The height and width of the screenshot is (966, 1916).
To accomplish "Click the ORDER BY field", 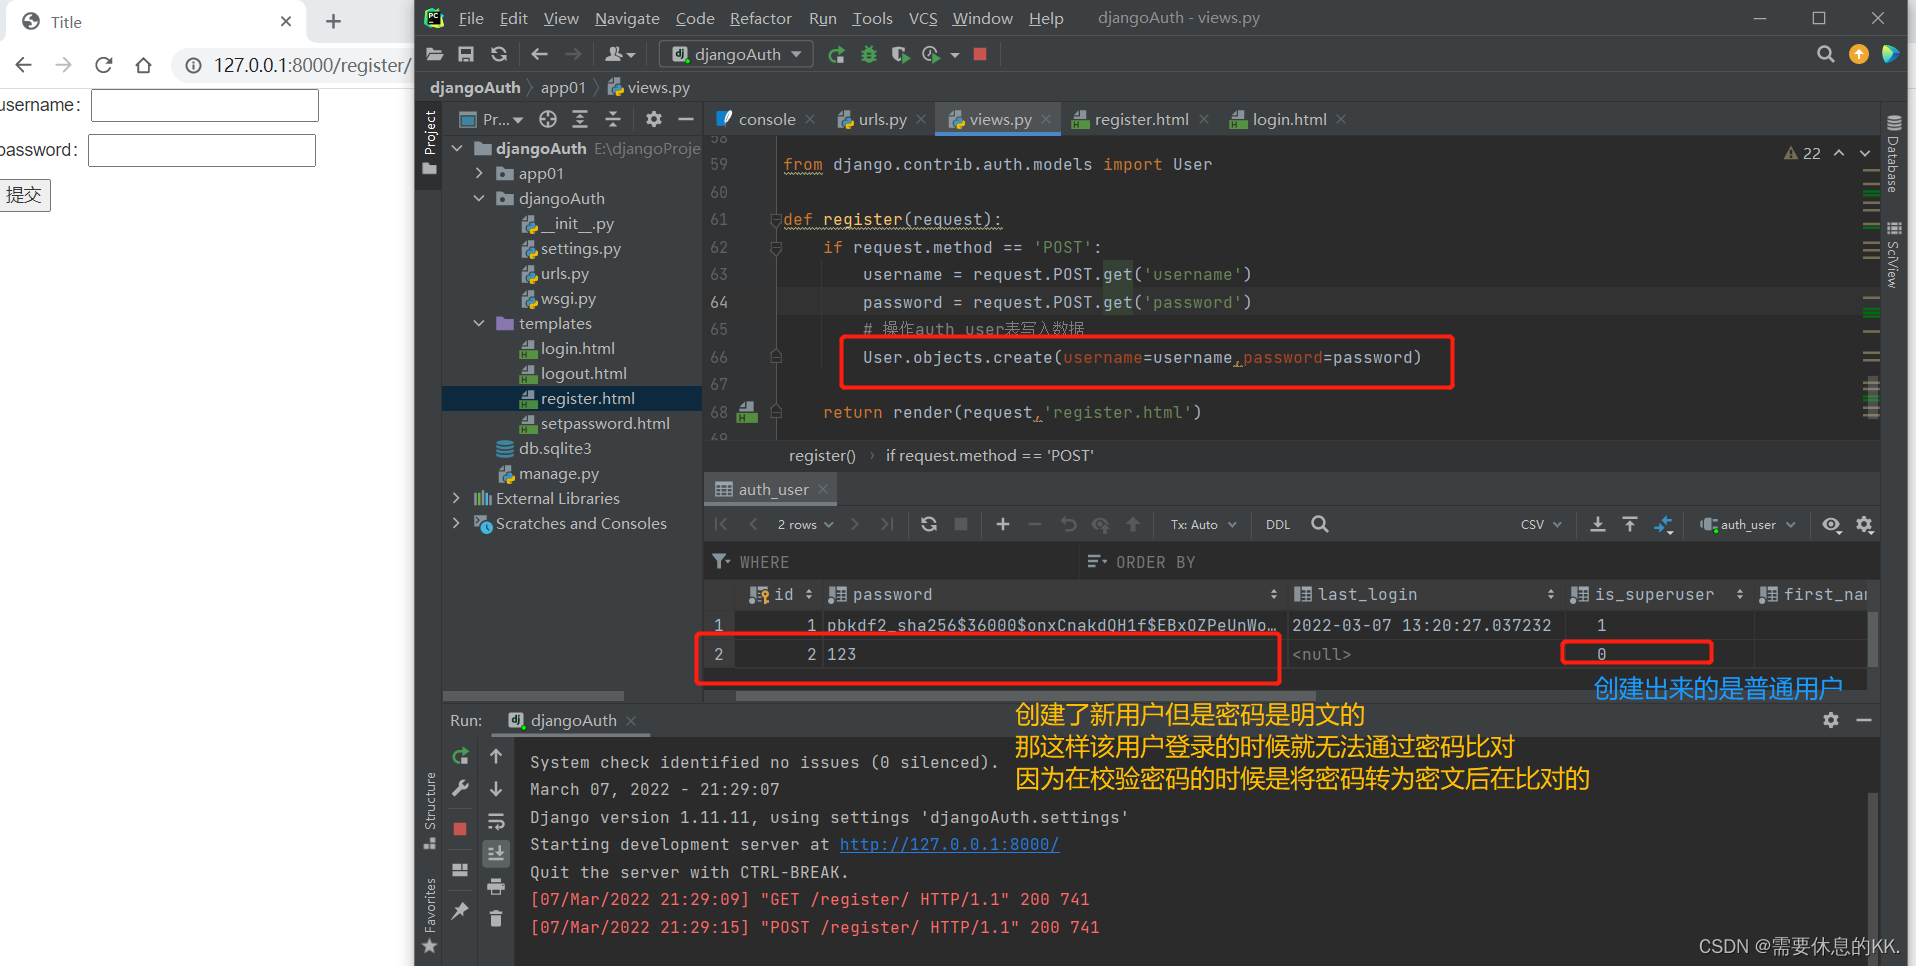I will [1480, 562].
